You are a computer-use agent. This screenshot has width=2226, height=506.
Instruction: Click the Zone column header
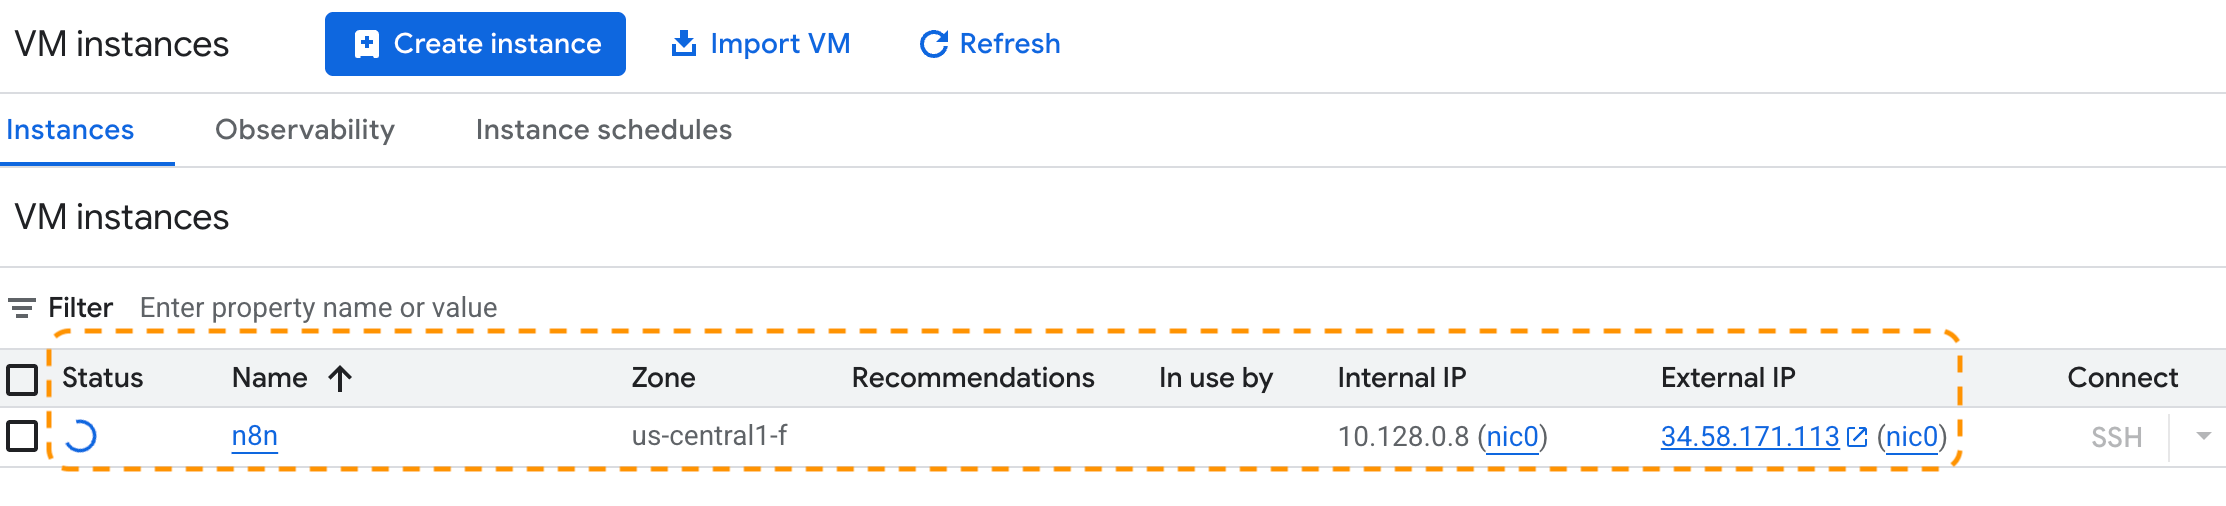(663, 378)
